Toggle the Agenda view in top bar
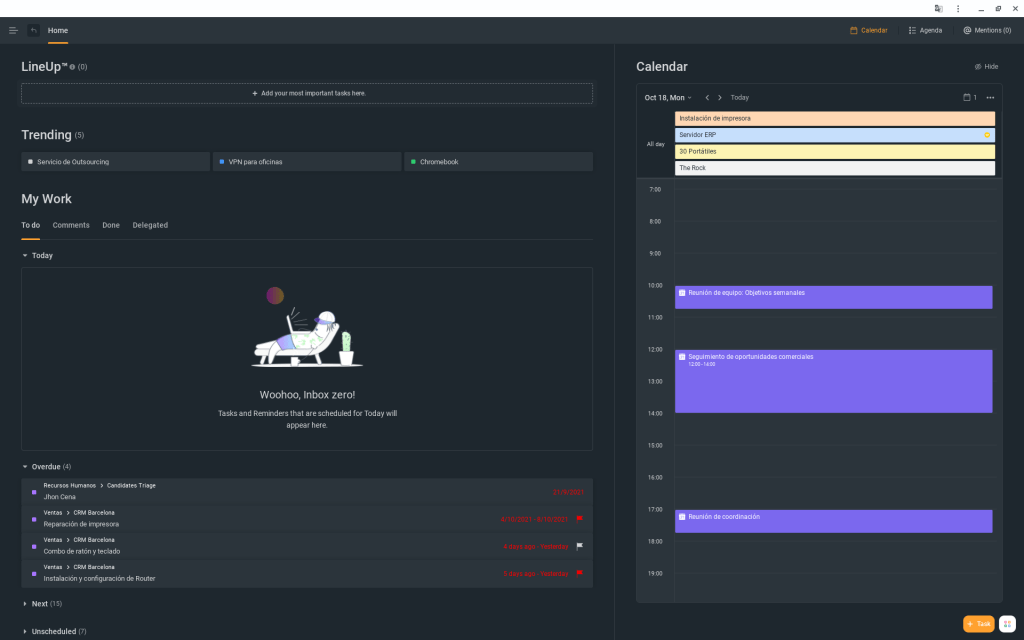Viewport: 1024px width, 640px height. pos(925,30)
